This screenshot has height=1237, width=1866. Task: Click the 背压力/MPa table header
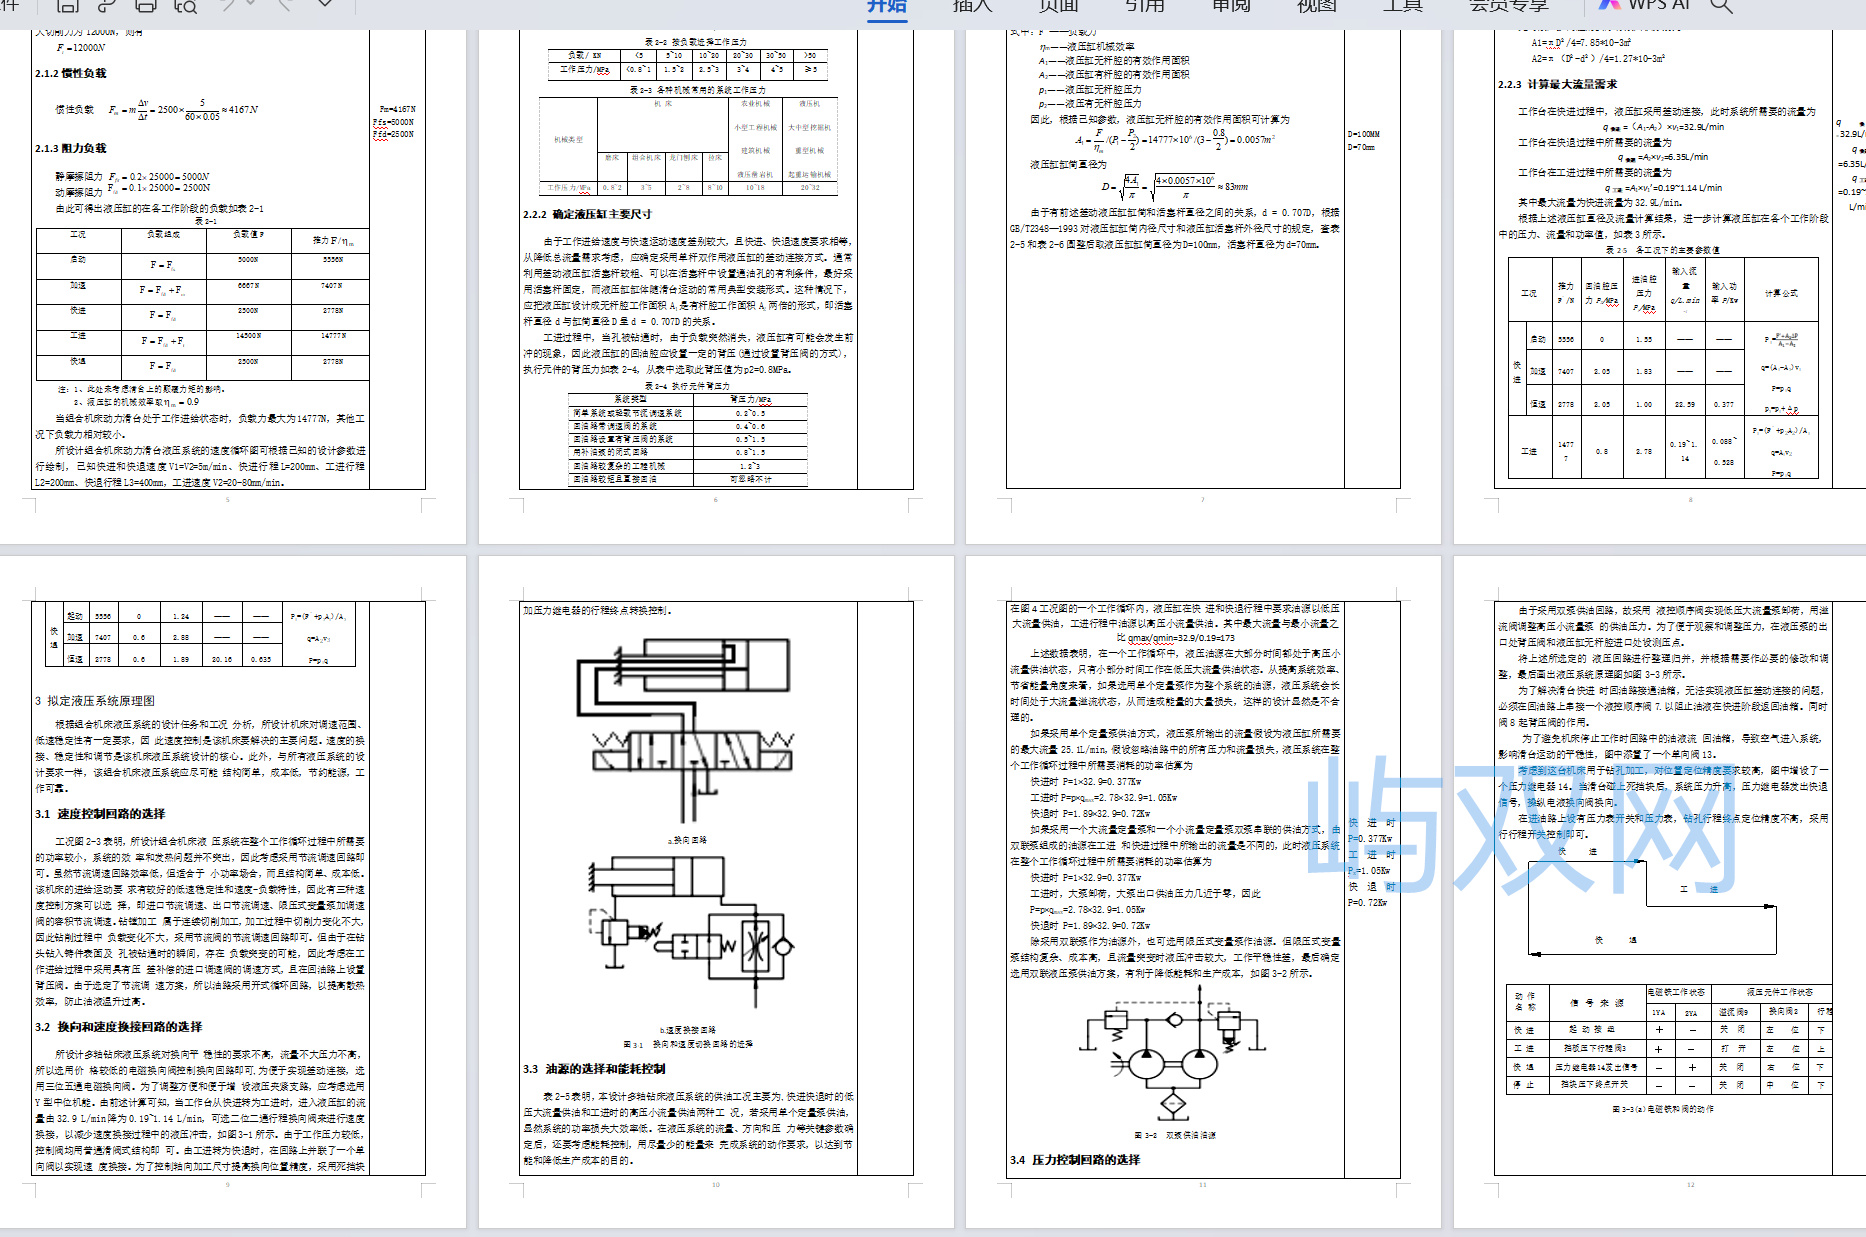point(750,399)
